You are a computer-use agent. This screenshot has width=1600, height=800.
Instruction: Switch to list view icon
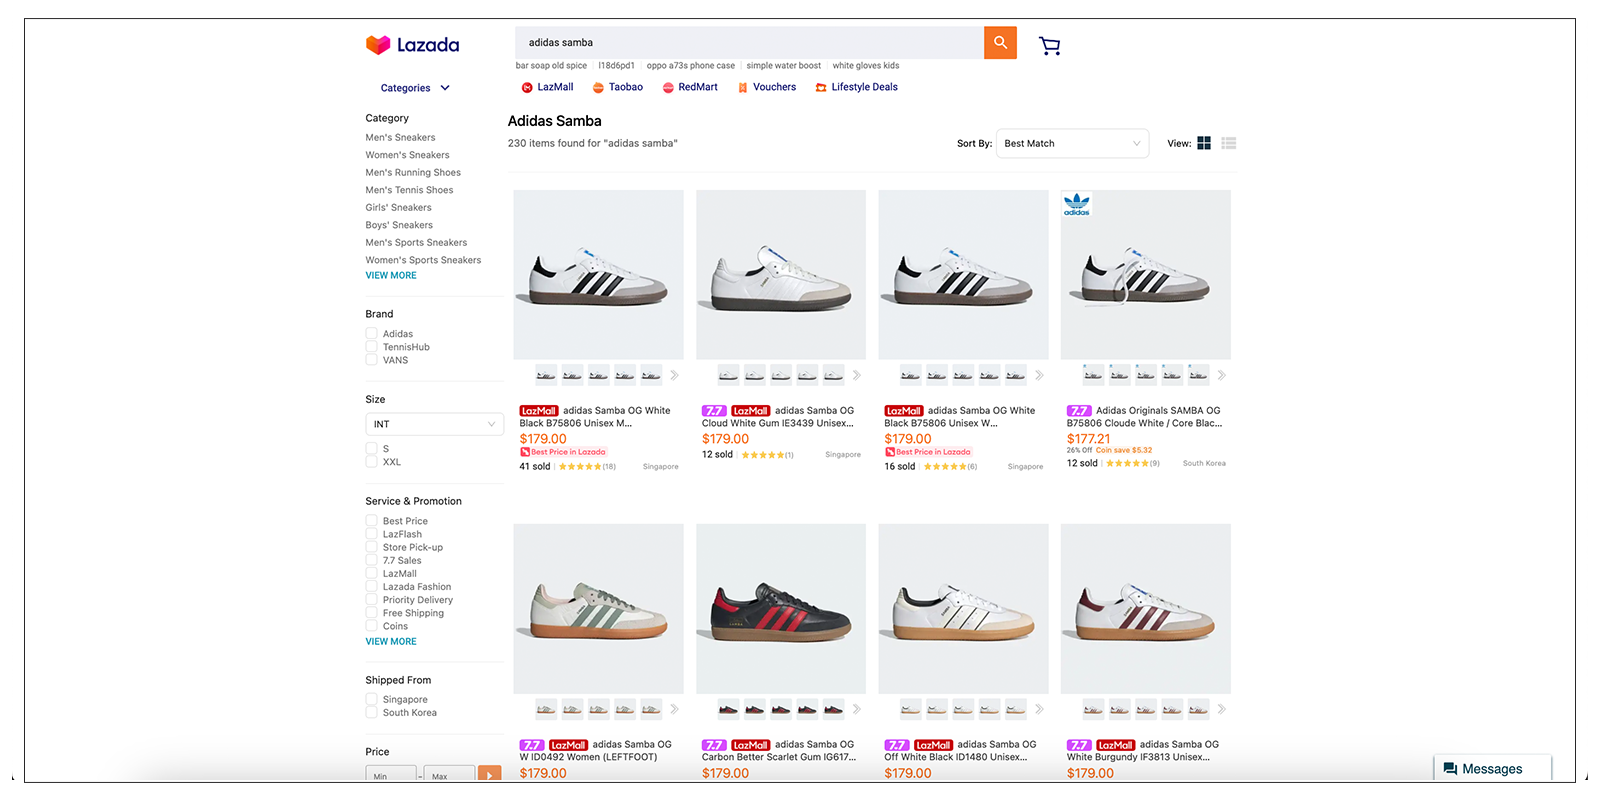click(1229, 143)
